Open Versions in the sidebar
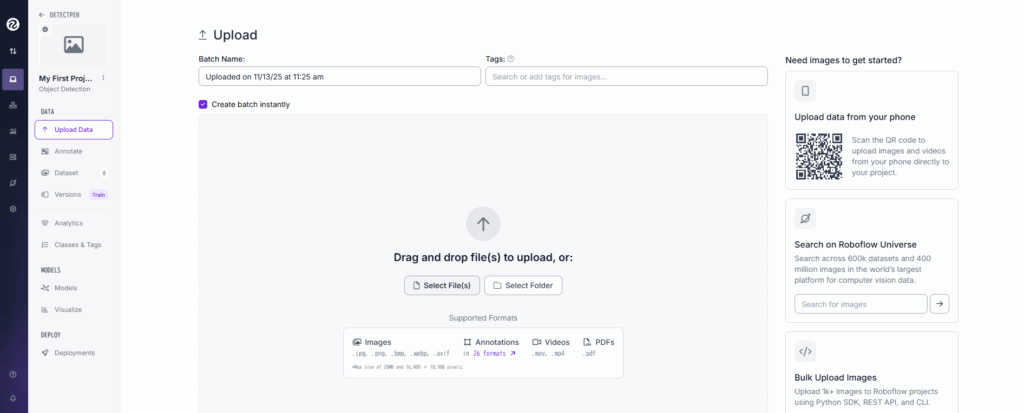Screen dimensions: 1024x413 click(x=68, y=194)
